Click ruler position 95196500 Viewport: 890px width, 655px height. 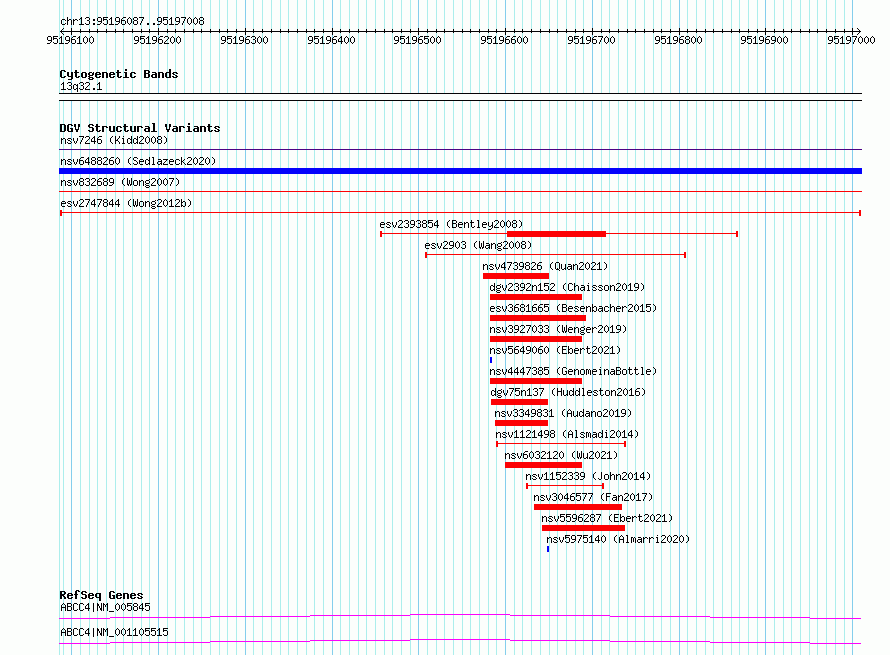tap(417, 40)
